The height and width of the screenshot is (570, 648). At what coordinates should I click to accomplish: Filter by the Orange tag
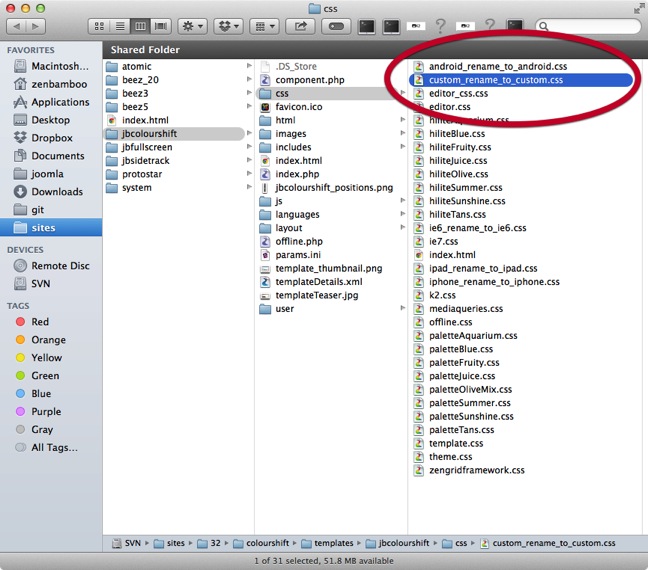[40, 340]
